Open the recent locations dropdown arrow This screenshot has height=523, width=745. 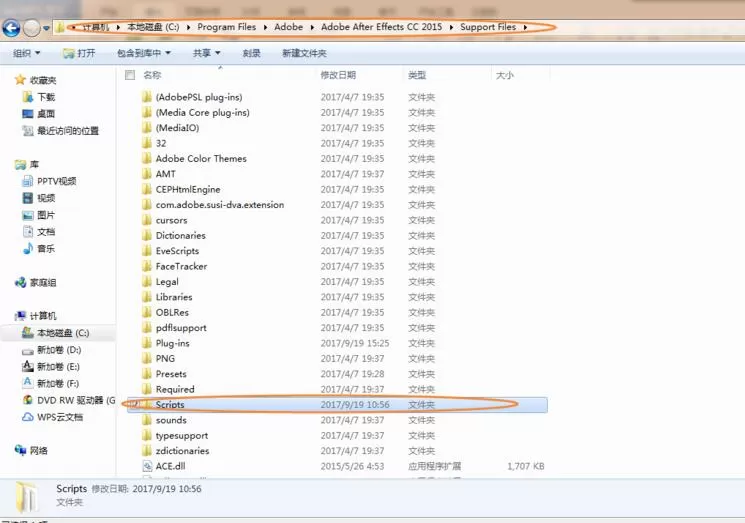pyautogui.click(x=46, y=28)
